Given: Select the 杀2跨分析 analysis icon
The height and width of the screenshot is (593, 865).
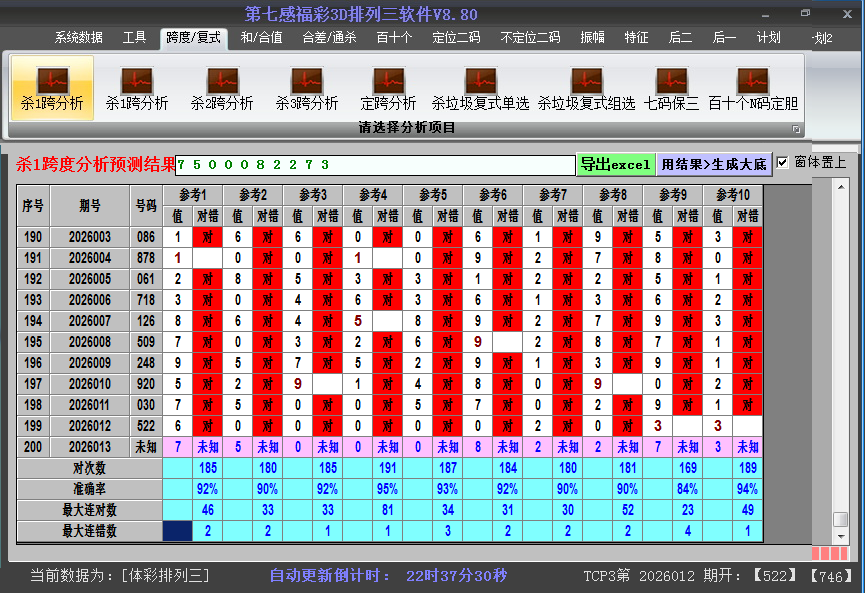Looking at the screenshot, I should 222,88.
